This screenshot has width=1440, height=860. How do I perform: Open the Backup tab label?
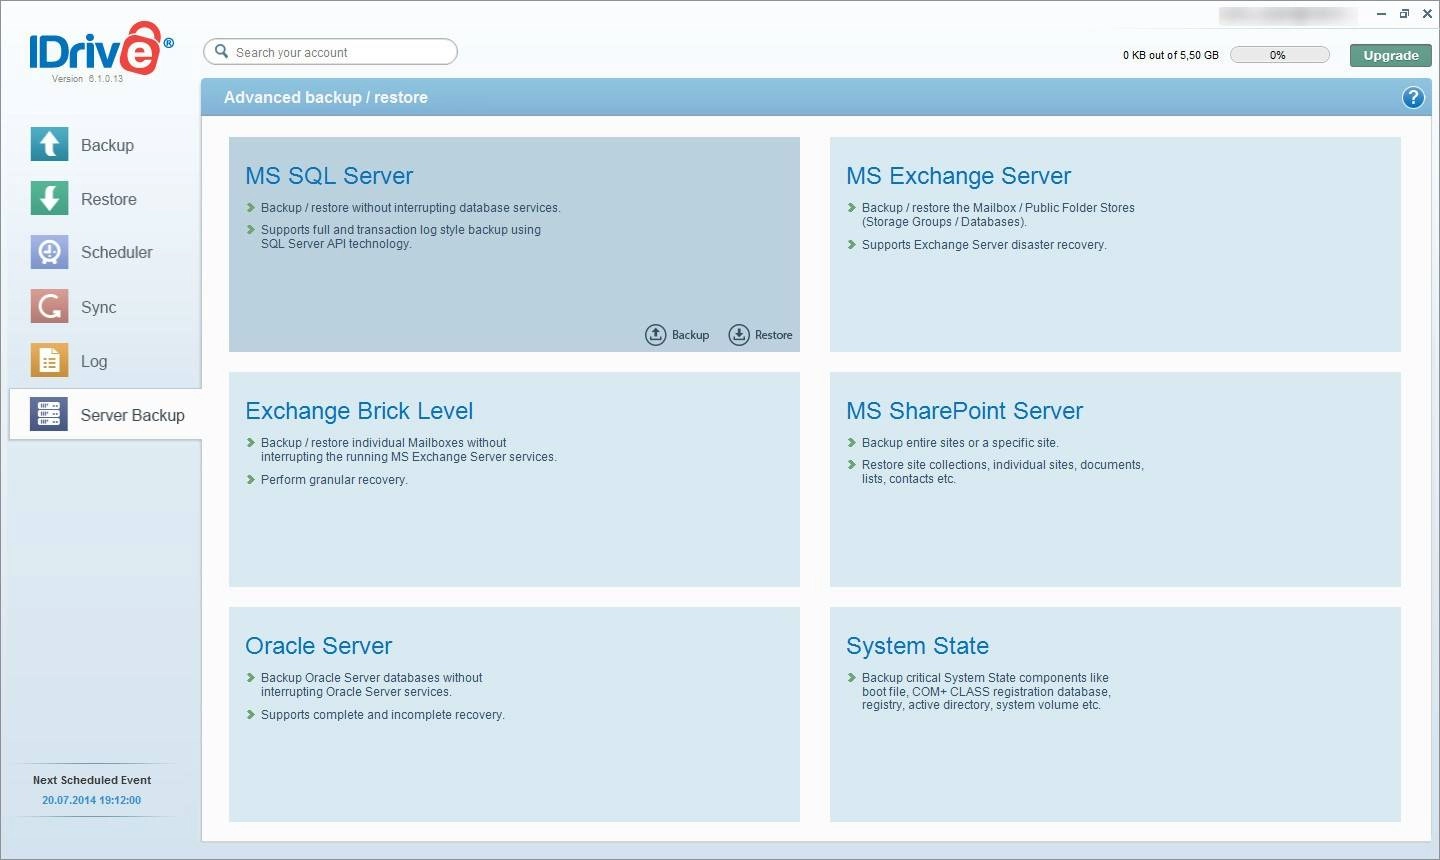(x=107, y=145)
